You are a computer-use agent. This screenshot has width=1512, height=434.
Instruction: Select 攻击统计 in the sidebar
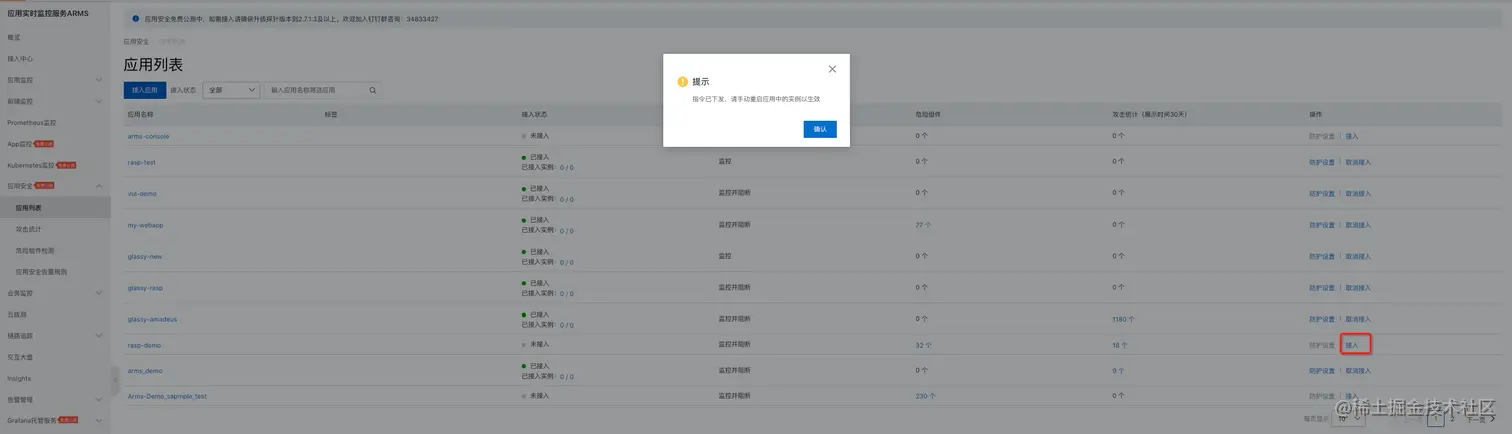click(29, 229)
